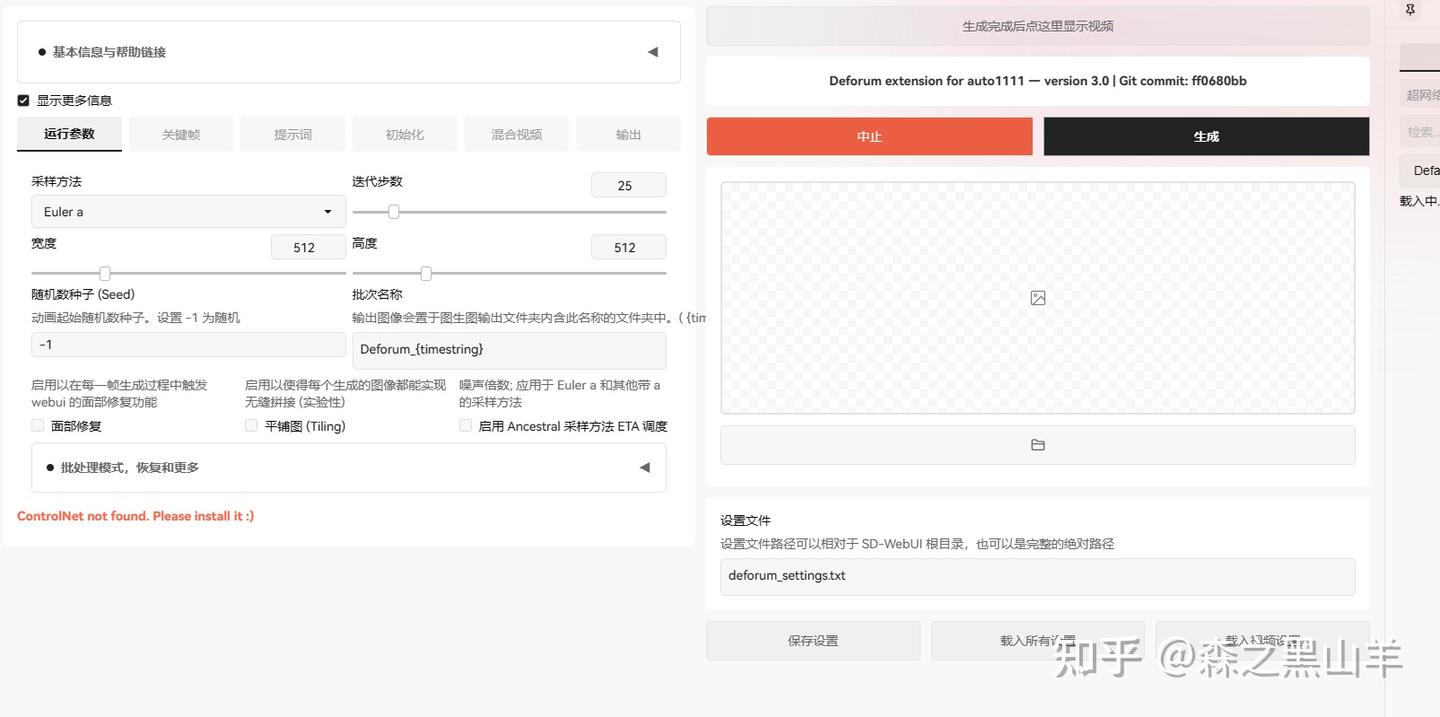Switch to the 关键帧 tab
The image size is (1440, 717).
tap(181, 134)
